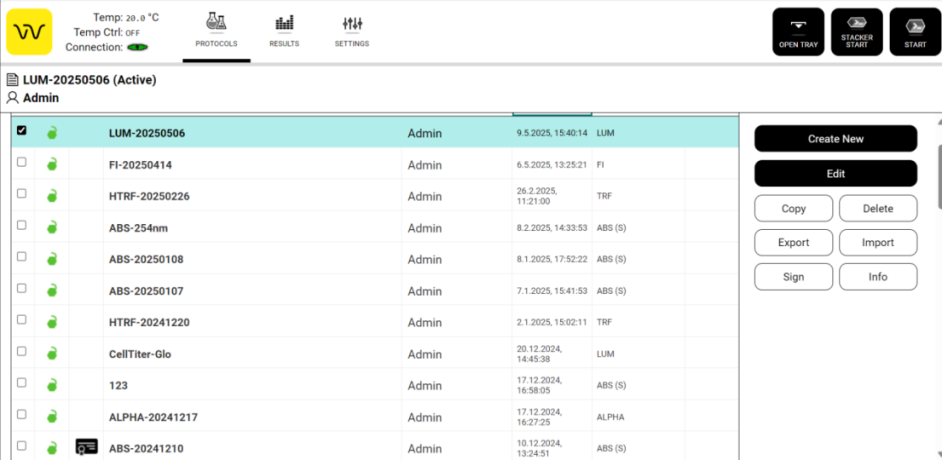Check the HTRF-20250226 checkbox
This screenshot has height=460, width=942.
tap(22, 193)
